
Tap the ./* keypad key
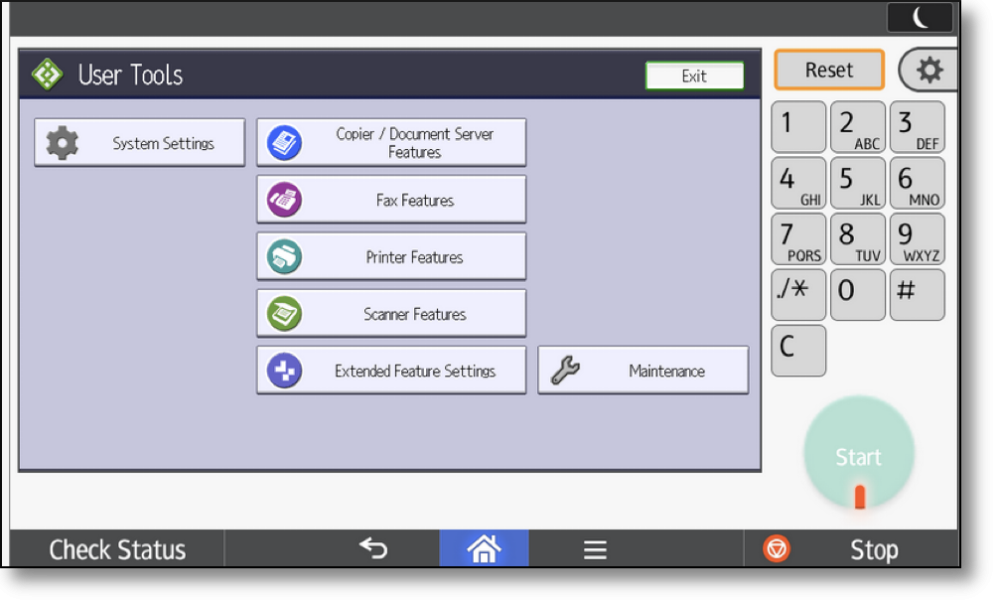(798, 295)
